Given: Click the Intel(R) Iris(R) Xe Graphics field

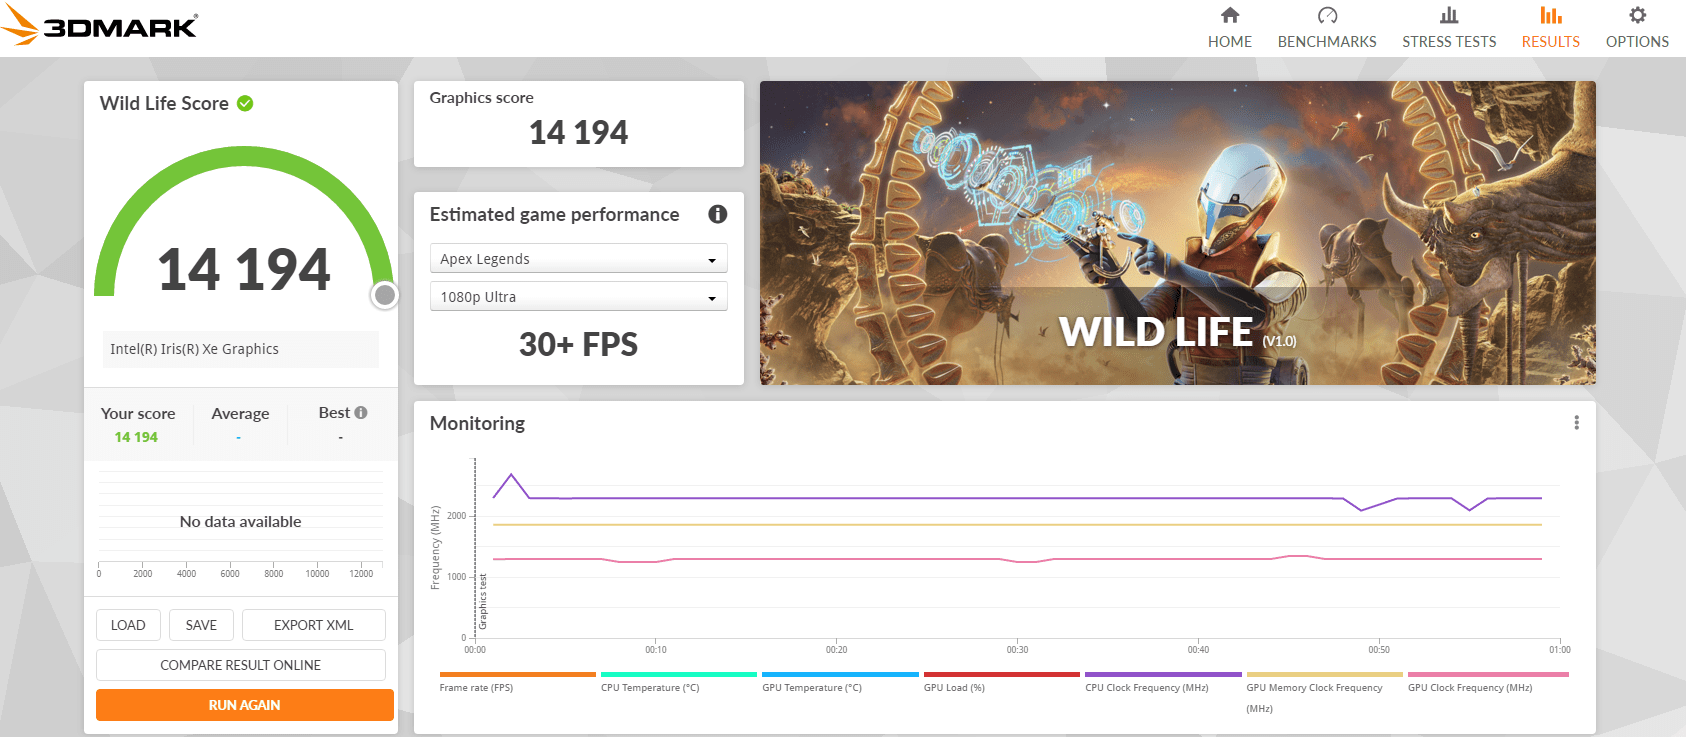Looking at the screenshot, I should click(240, 349).
